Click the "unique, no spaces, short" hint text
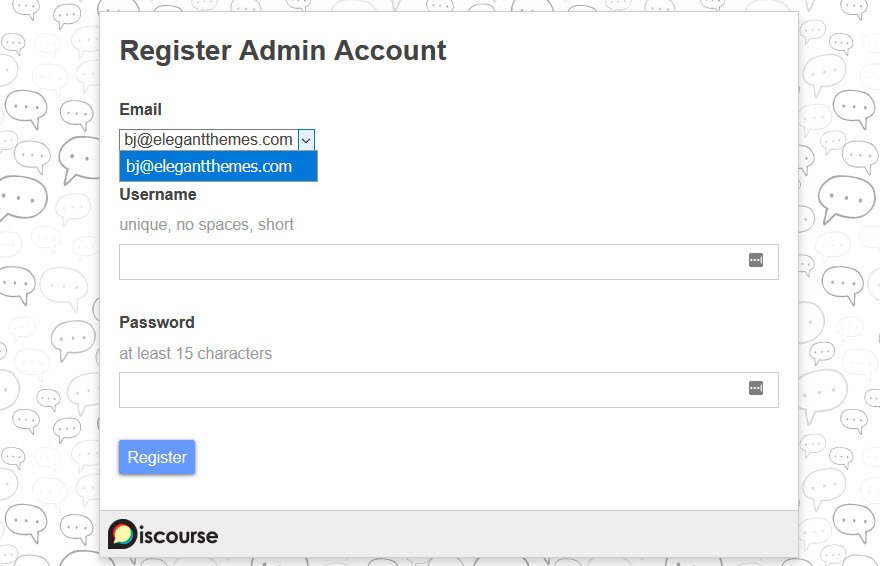The width and height of the screenshot is (880, 566). pos(207,225)
